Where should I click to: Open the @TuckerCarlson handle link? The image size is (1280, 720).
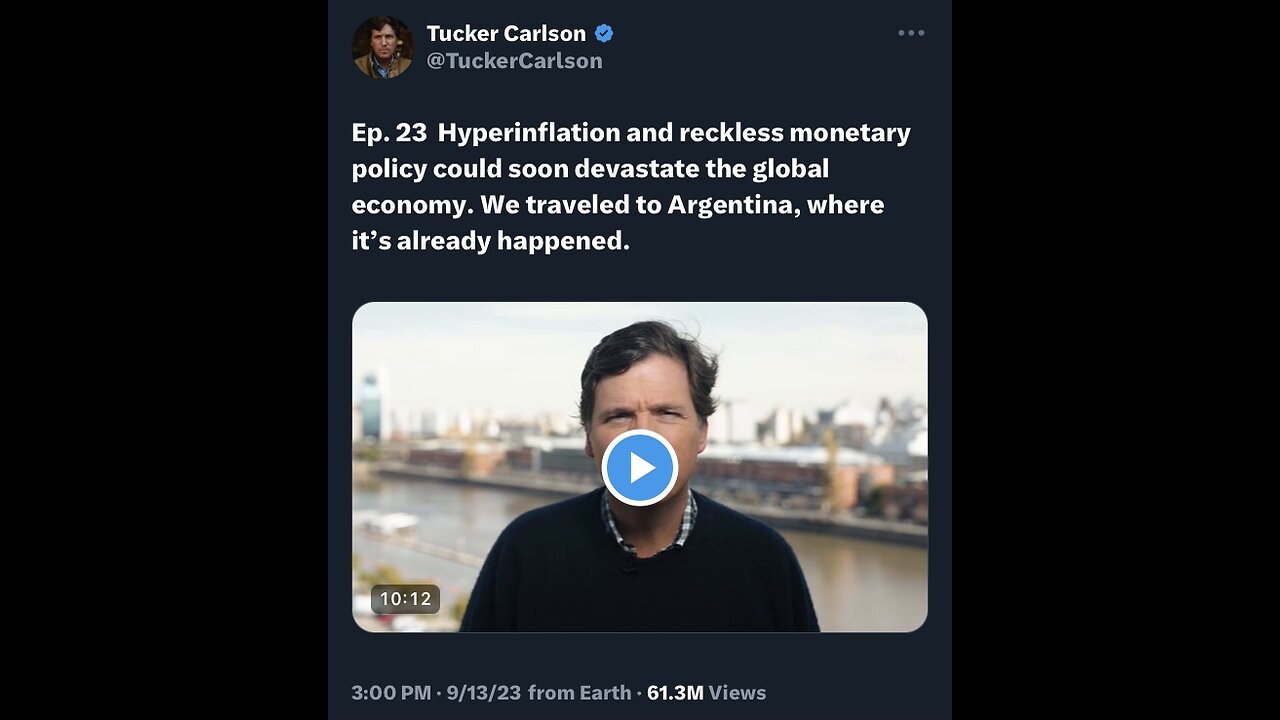tap(514, 61)
